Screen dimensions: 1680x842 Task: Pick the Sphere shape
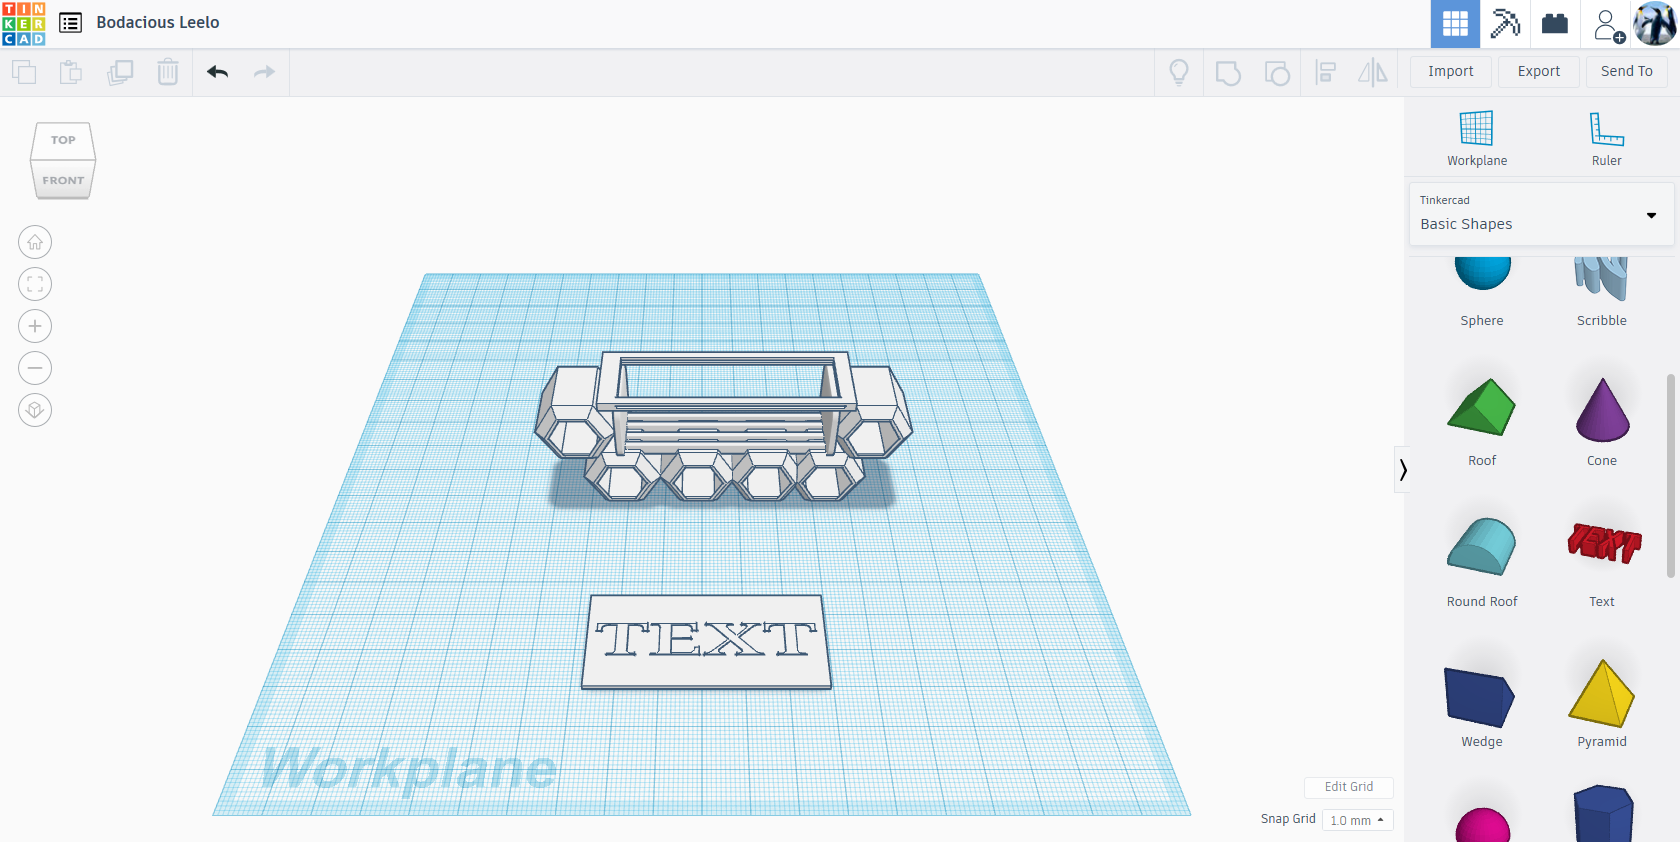(1482, 290)
